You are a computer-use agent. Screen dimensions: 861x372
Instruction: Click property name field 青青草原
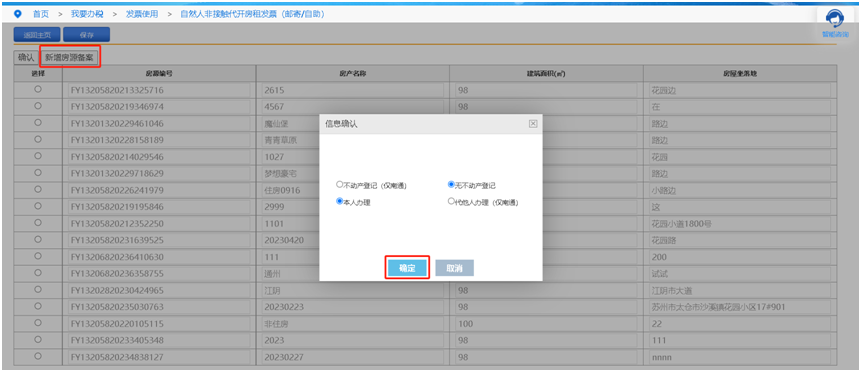click(290, 140)
